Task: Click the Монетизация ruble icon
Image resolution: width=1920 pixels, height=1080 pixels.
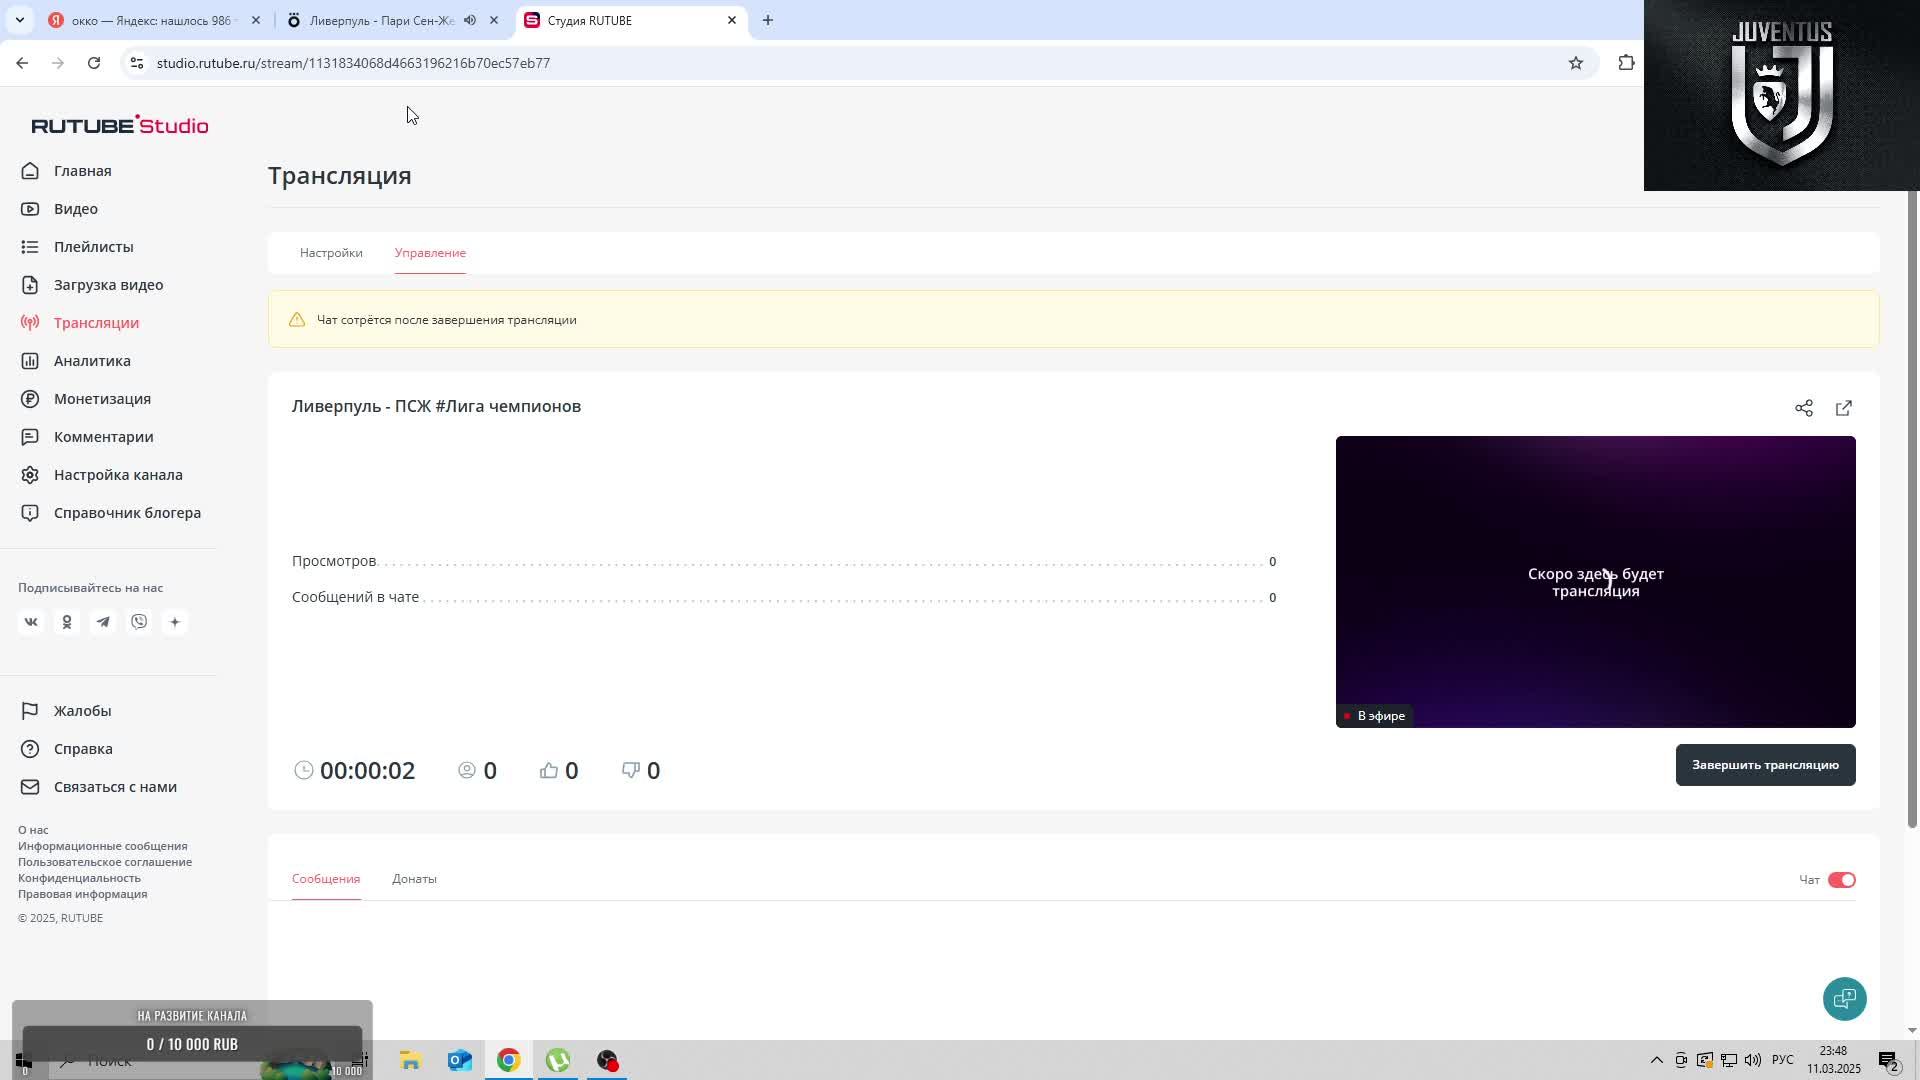Action: point(30,399)
